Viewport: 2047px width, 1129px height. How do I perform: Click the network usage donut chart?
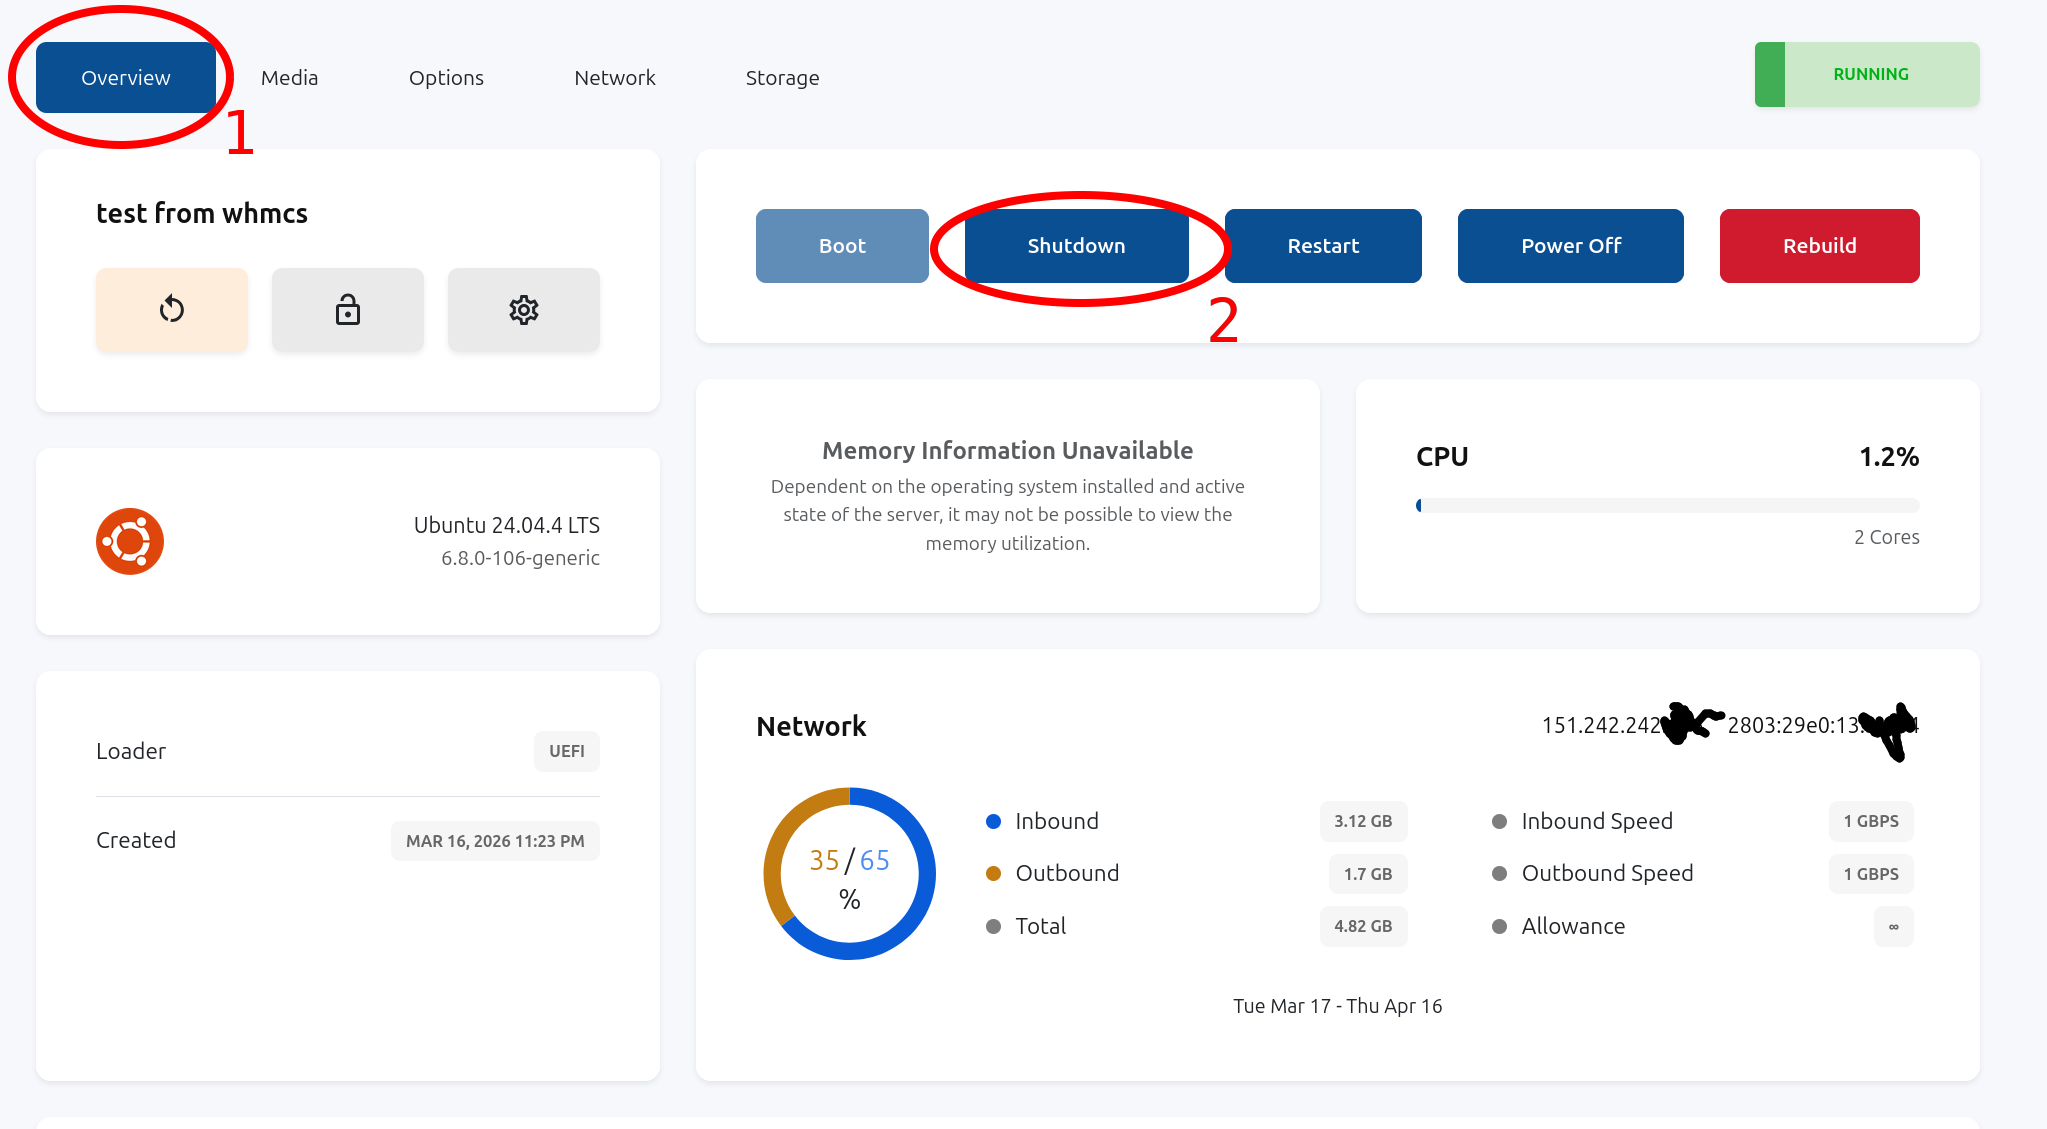click(849, 873)
